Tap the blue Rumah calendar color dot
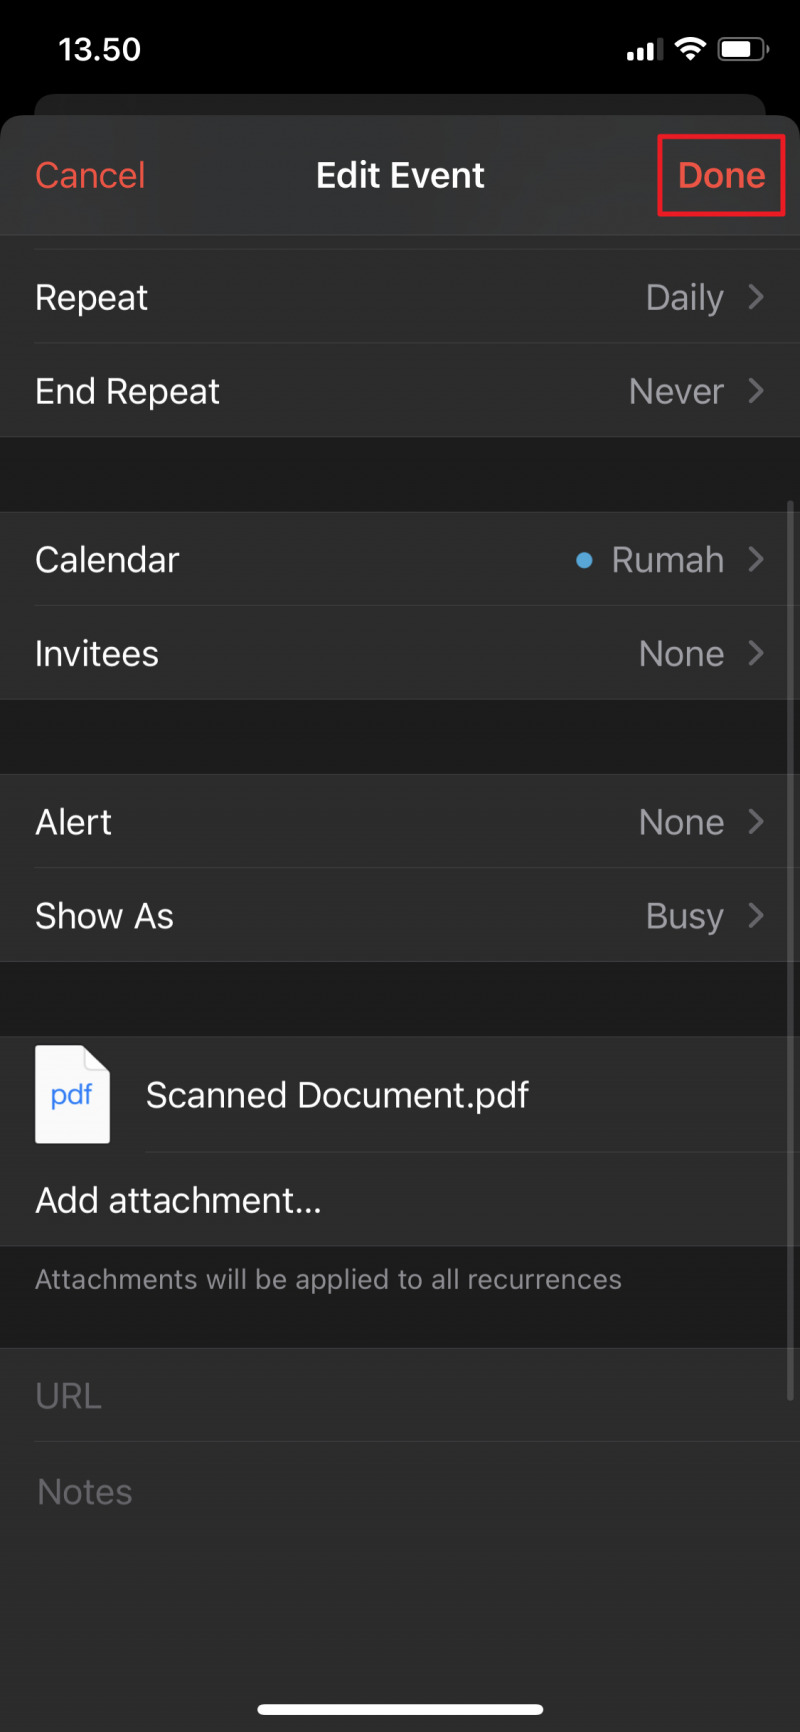800x1732 pixels. point(585,561)
